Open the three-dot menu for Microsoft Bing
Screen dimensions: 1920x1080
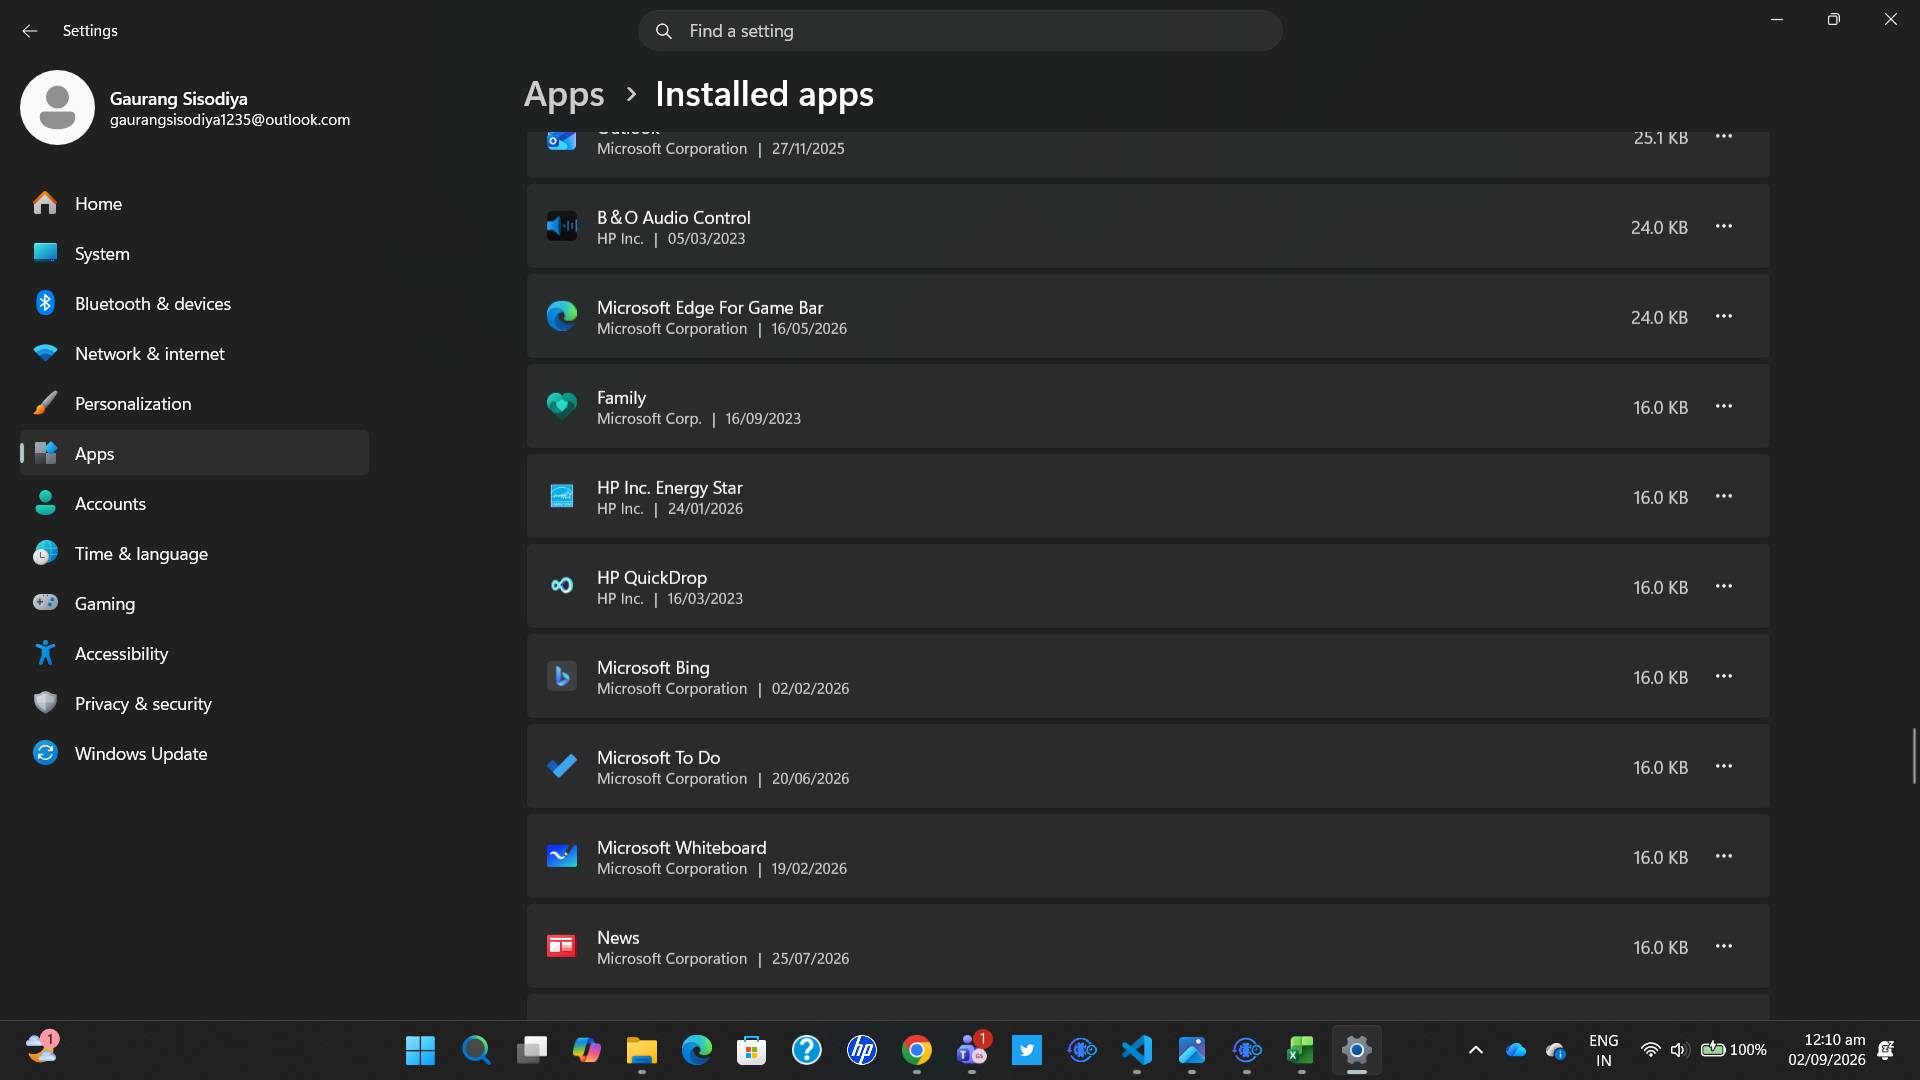1723,676
